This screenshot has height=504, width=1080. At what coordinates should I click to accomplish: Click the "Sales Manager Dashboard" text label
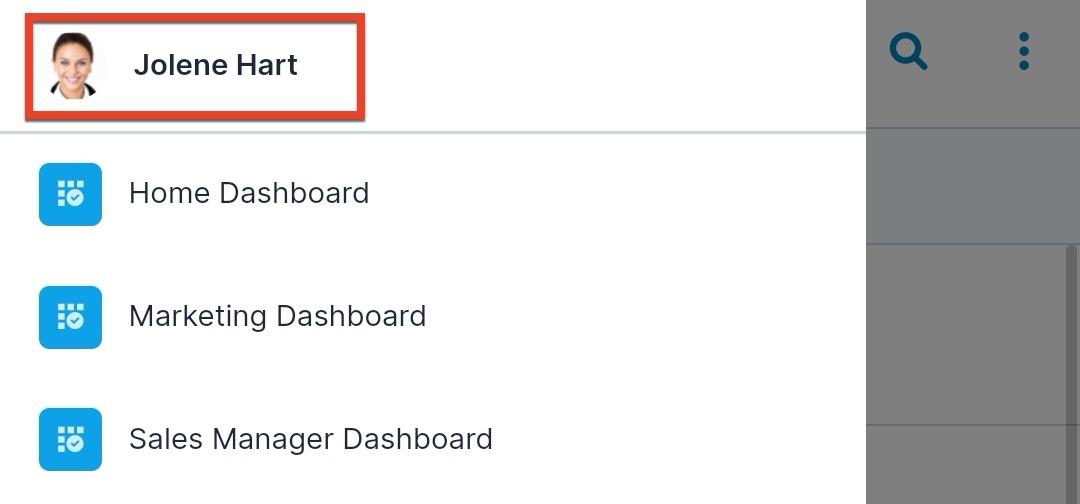click(x=310, y=439)
